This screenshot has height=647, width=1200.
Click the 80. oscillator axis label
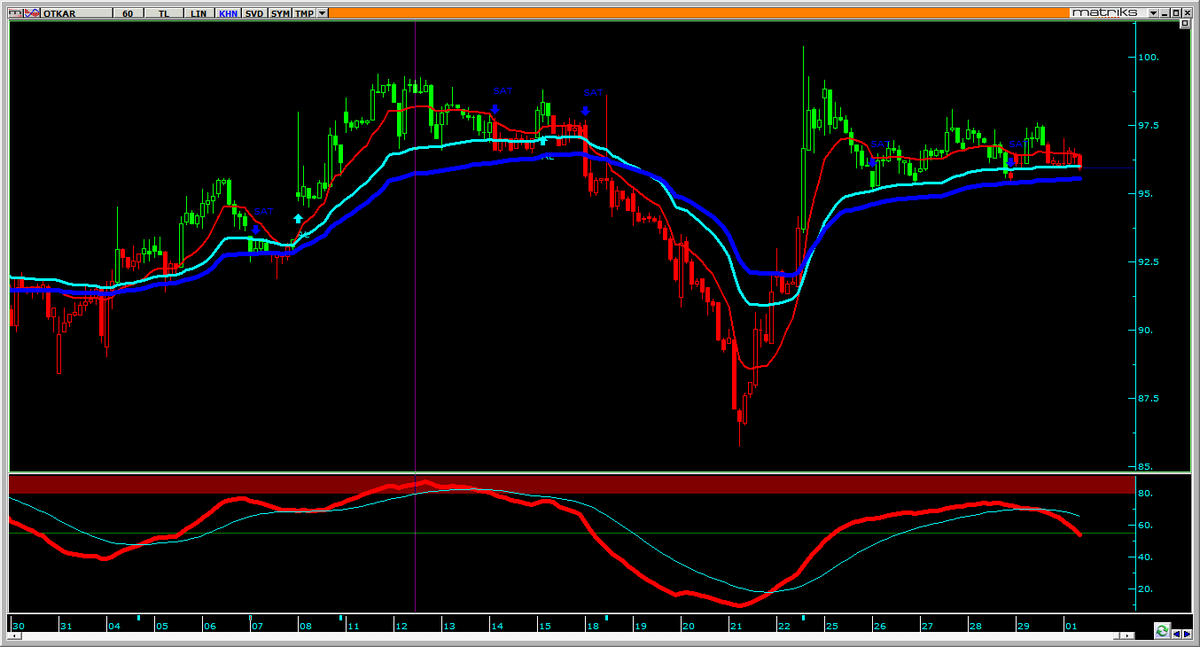click(x=1146, y=493)
